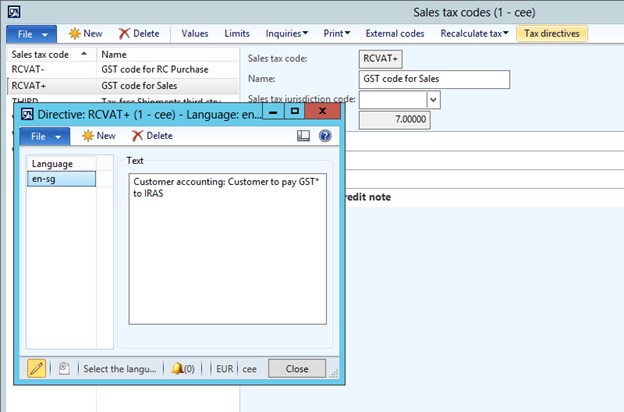This screenshot has width=624, height=412.
Task: Sort by the Sales tax code column header
Action: coord(49,55)
